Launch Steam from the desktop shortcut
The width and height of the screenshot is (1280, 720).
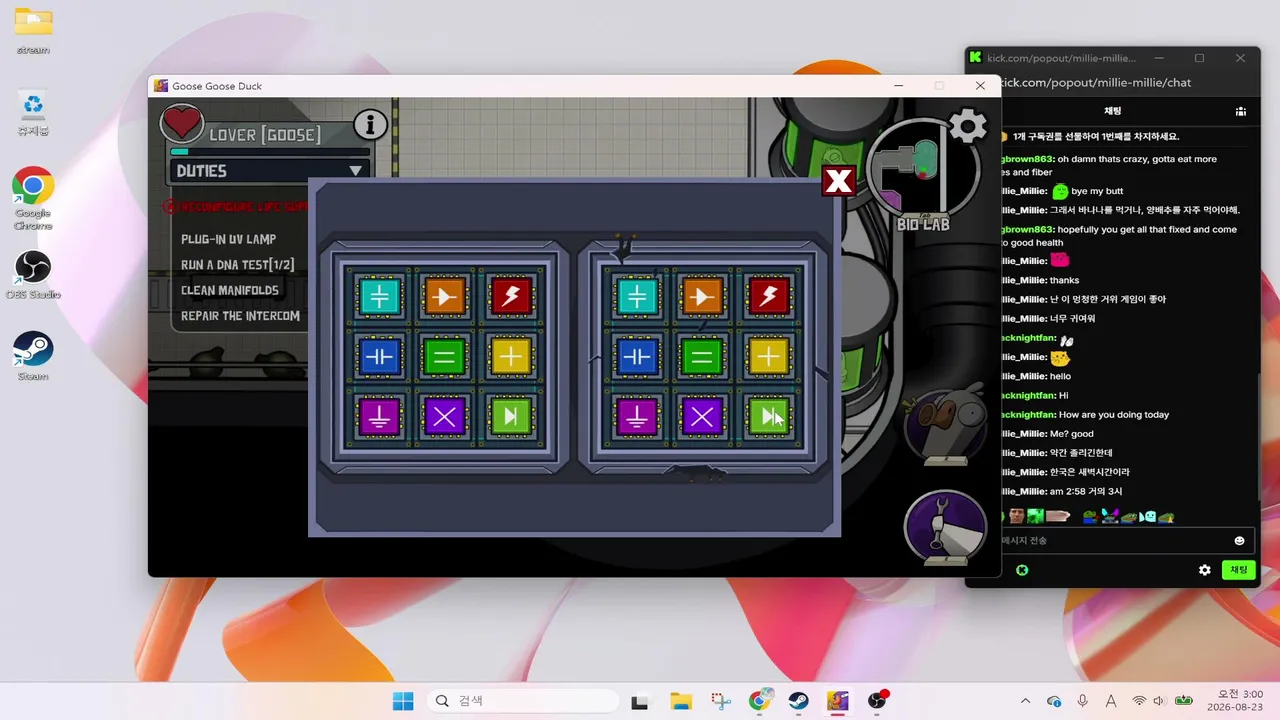33,356
